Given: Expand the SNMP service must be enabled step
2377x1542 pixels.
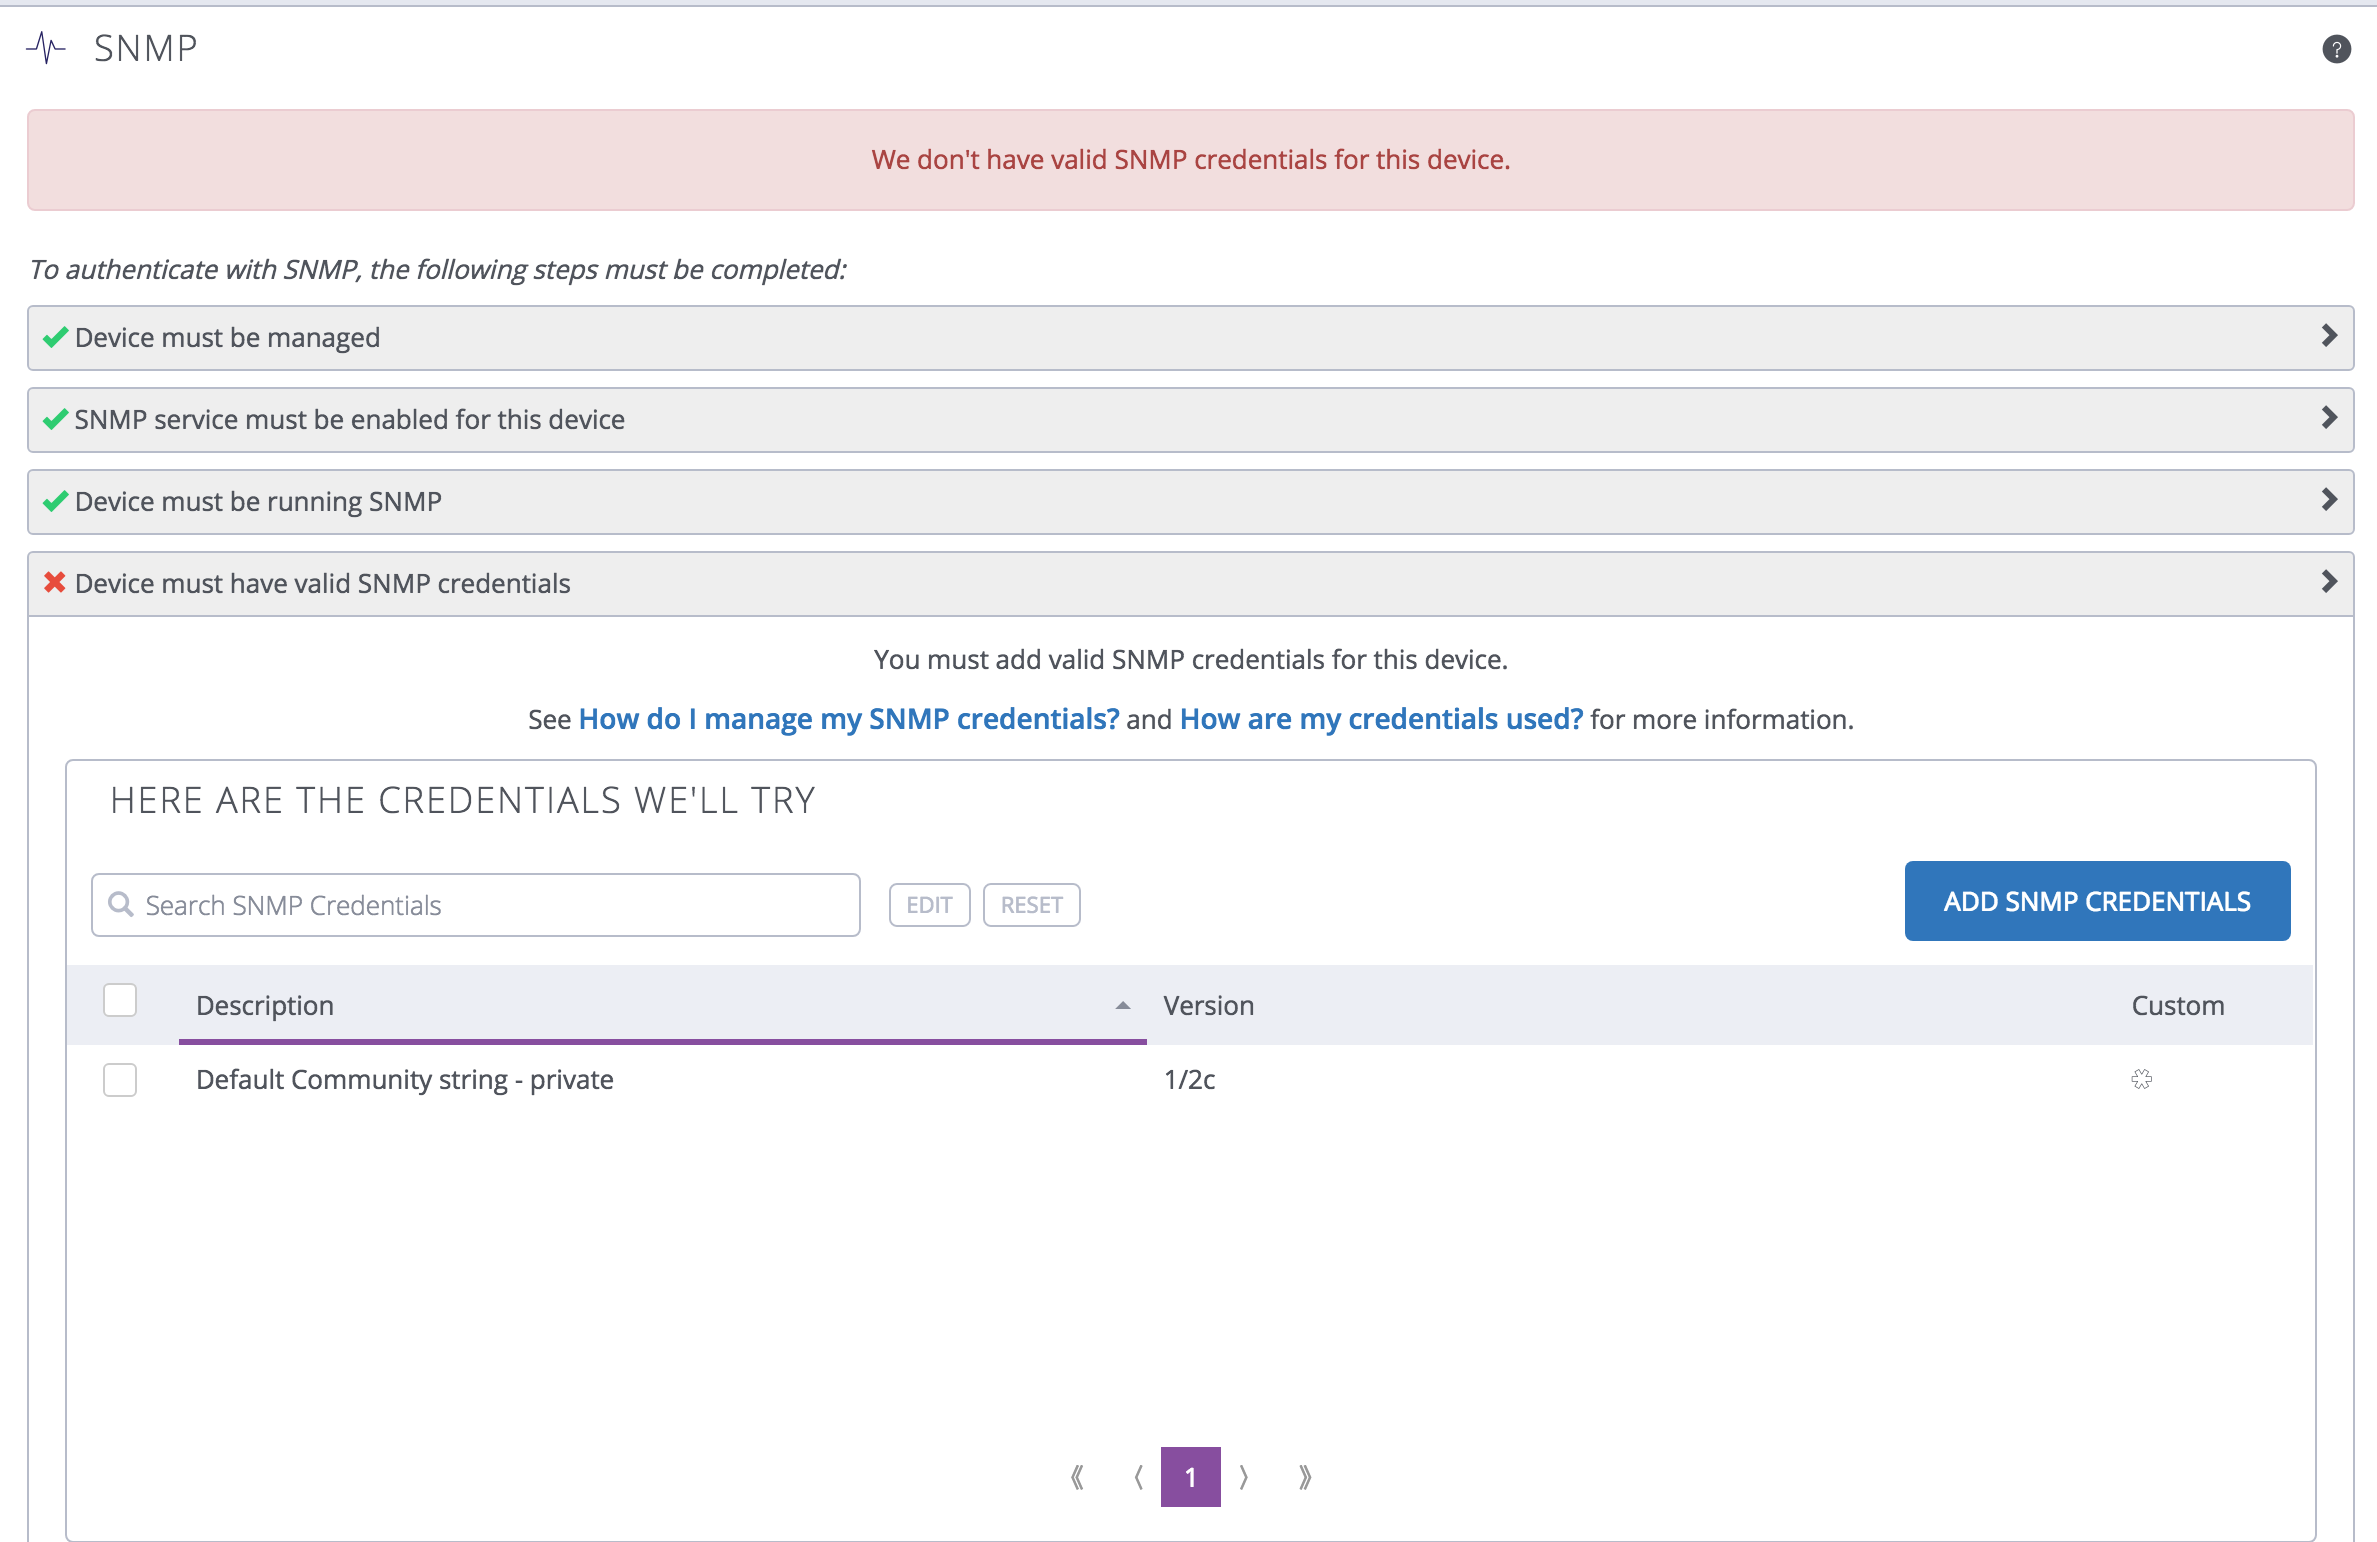Looking at the screenshot, I should (x=2330, y=419).
